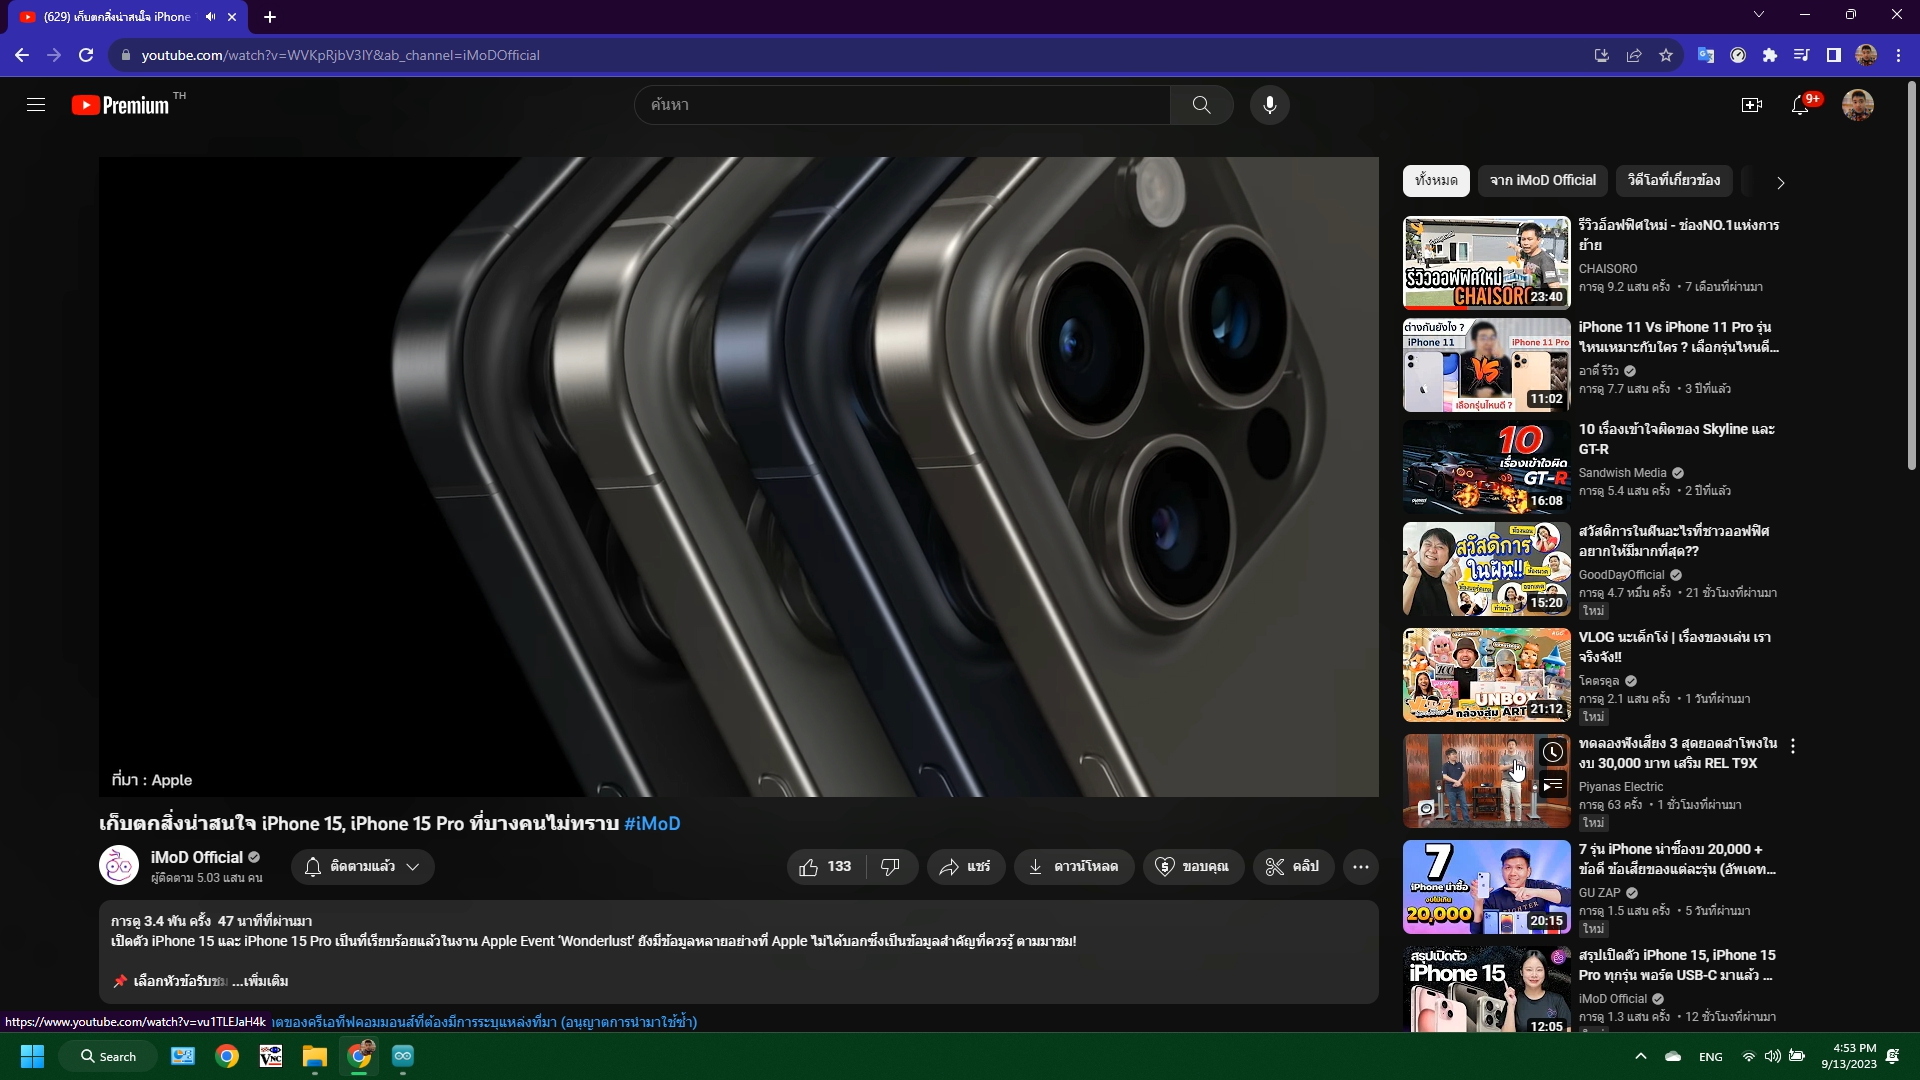The height and width of the screenshot is (1080, 1920).
Task: Mute tab audio via speaker icon on tab
Action: (210, 17)
